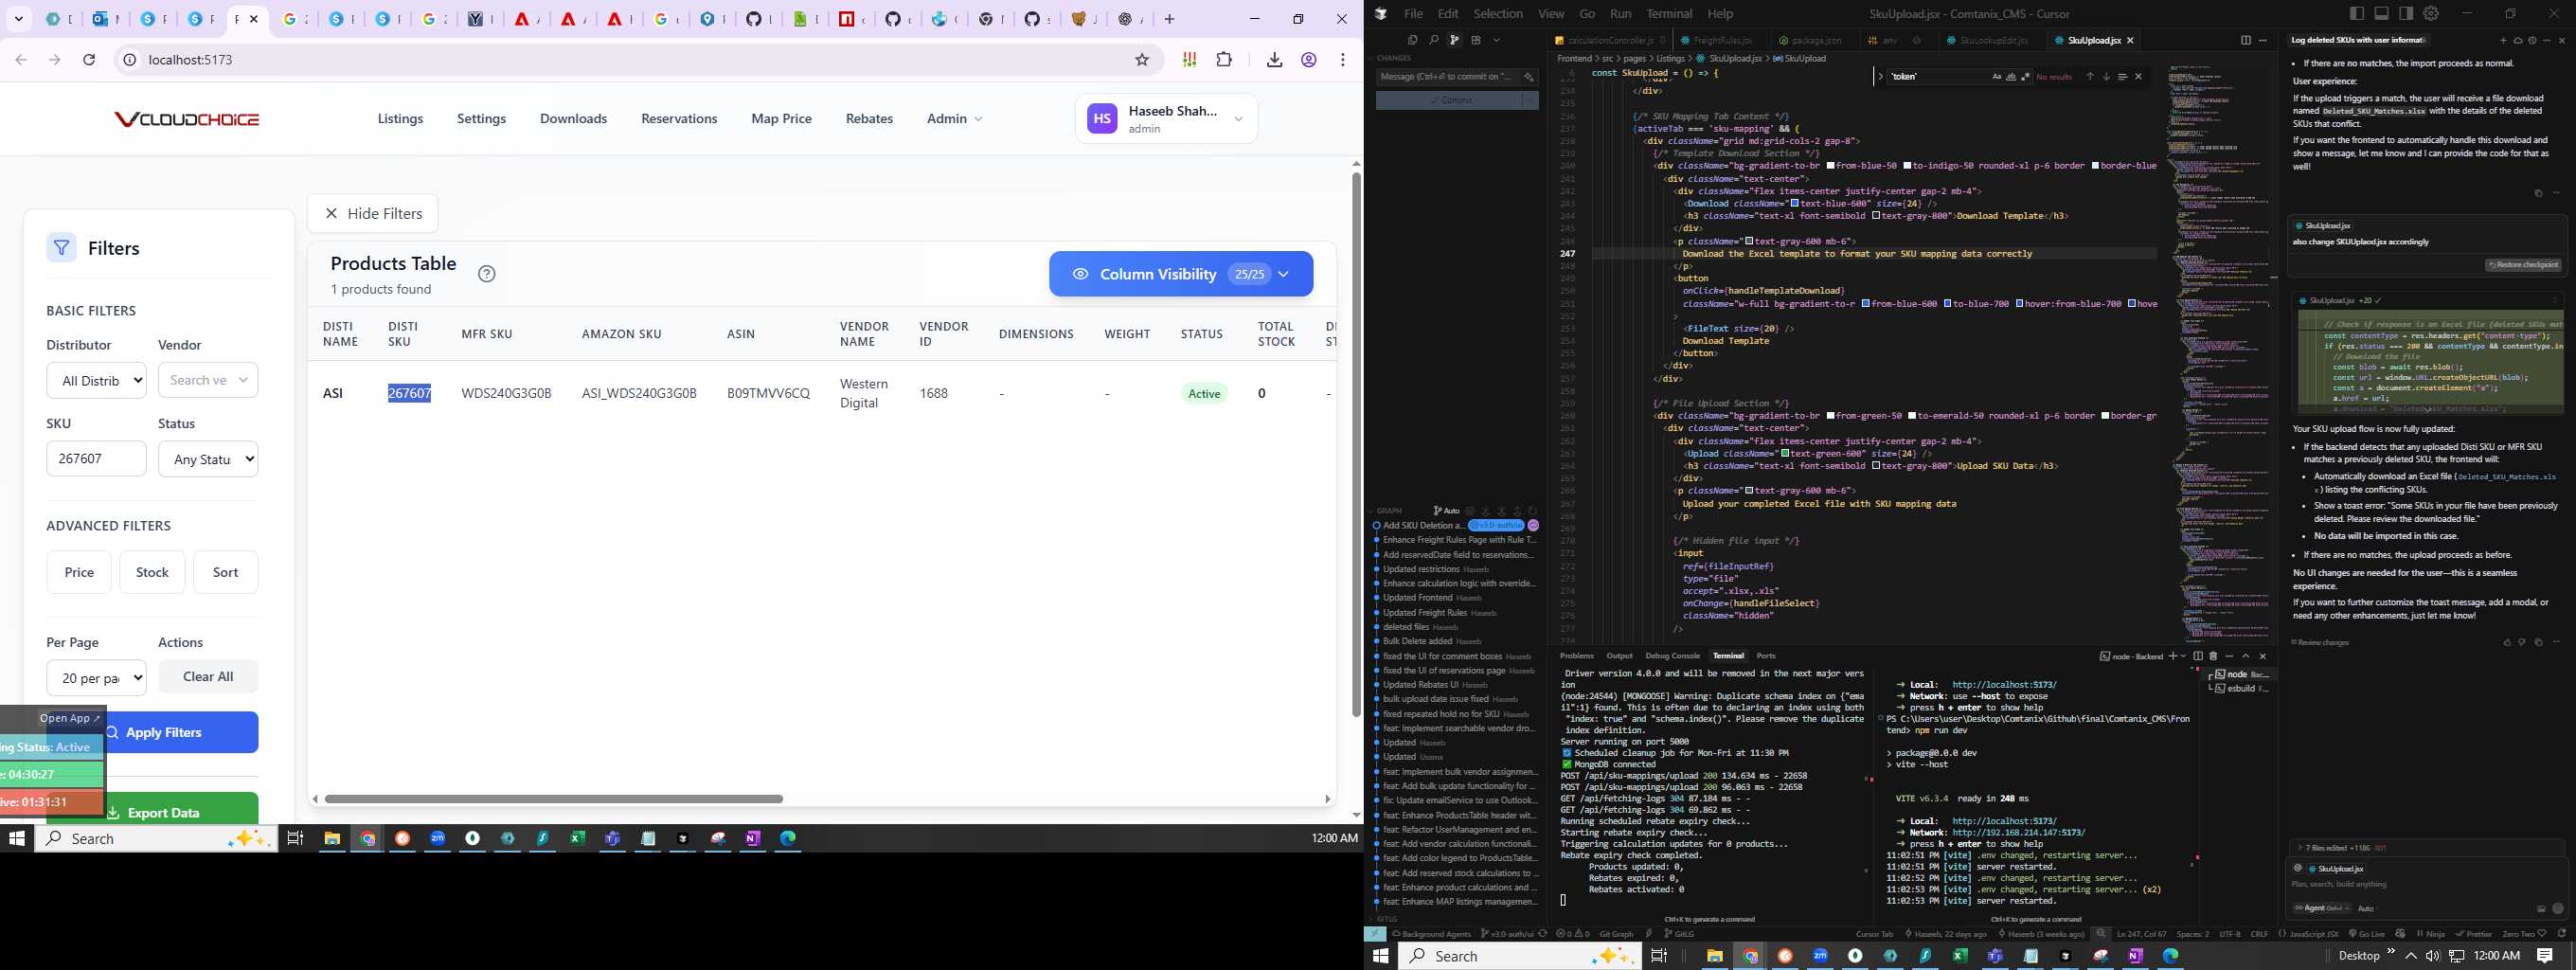
Task: Open Reservations in the navbar
Action: (x=679, y=118)
